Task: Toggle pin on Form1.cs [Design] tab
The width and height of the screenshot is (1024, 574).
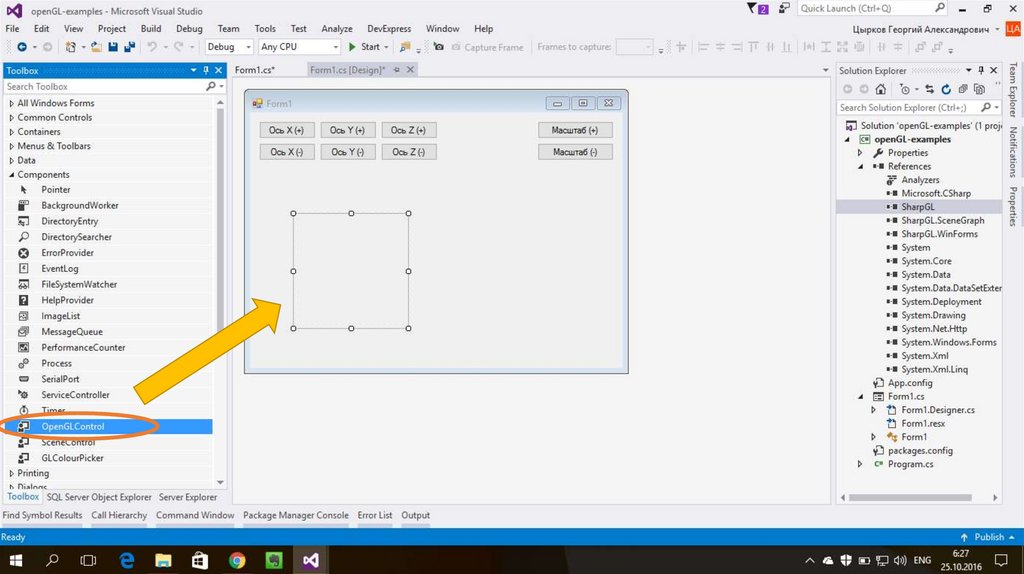Action: tap(397, 70)
